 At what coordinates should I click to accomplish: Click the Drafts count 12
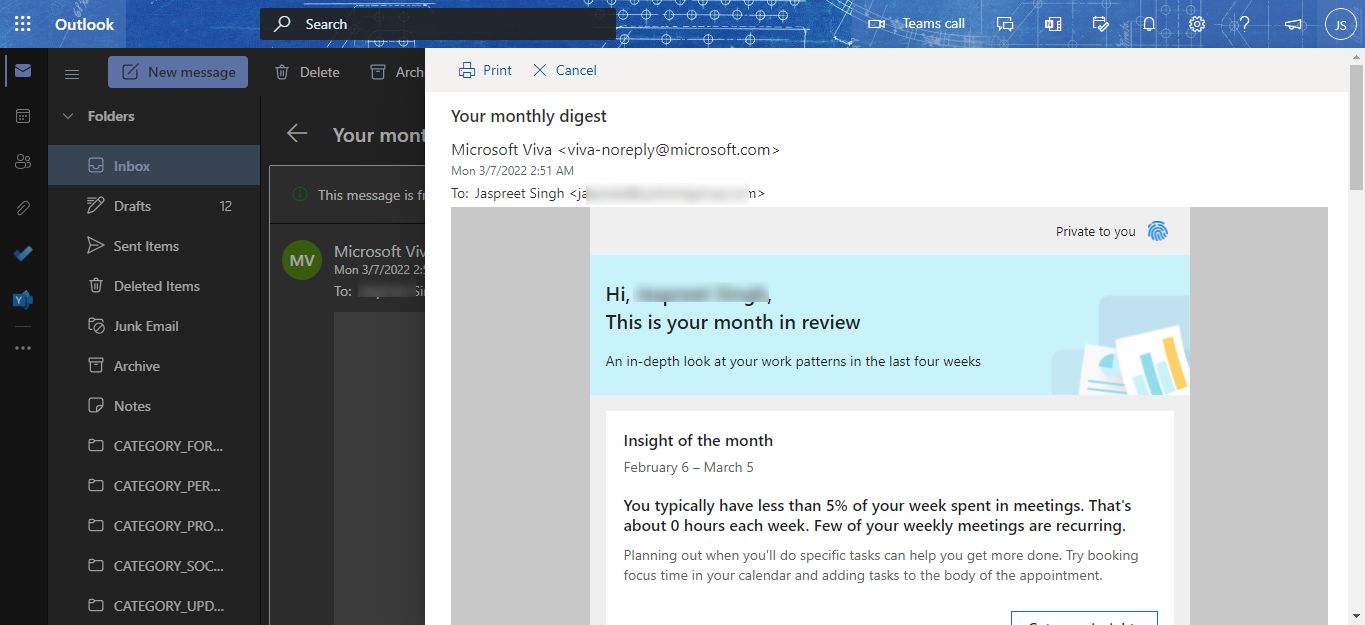coord(226,206)
